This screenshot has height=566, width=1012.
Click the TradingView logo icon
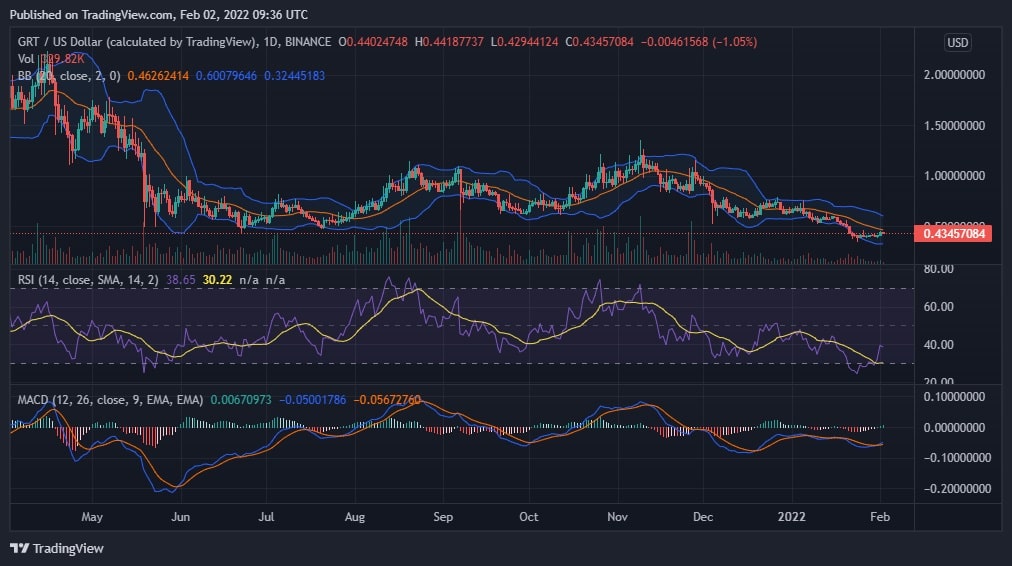(19, 548)
